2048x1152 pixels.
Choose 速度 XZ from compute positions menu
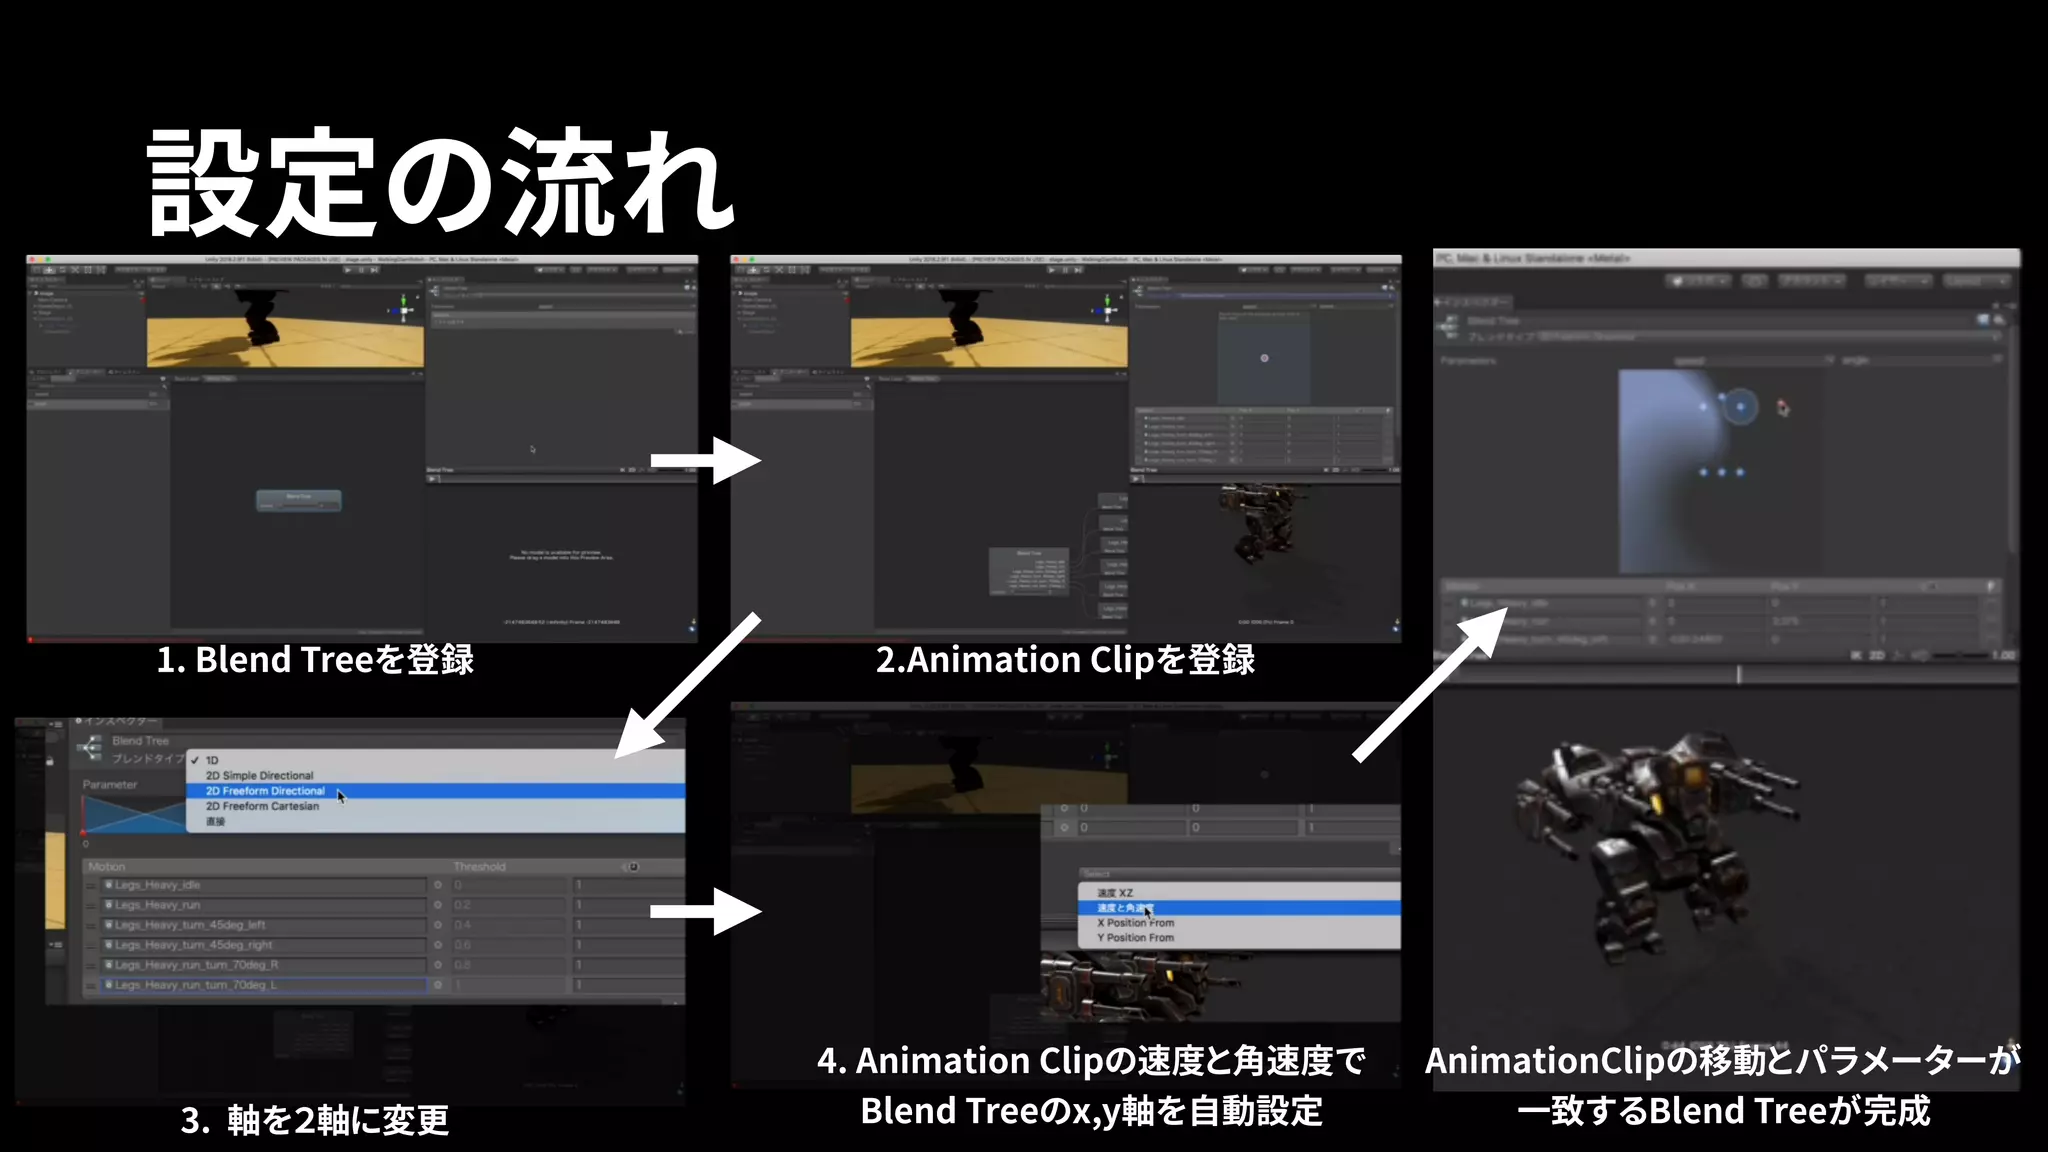point(1240,893)
